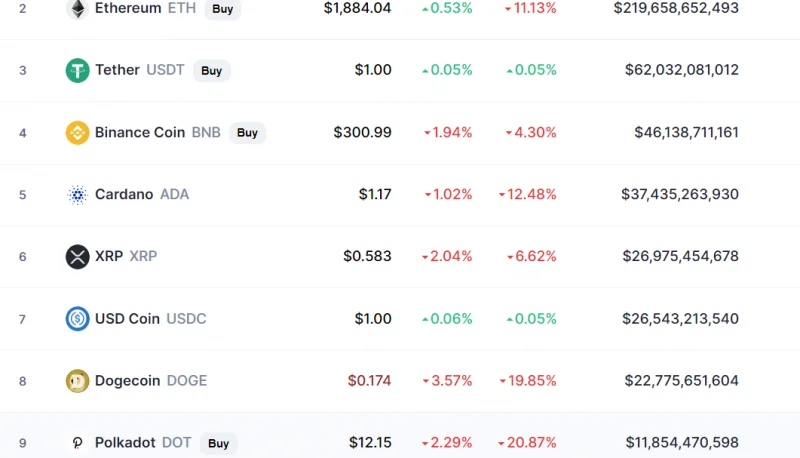Click the Polkadot DOT name link
Screen dimensions: 800x458
coord(143,443)
